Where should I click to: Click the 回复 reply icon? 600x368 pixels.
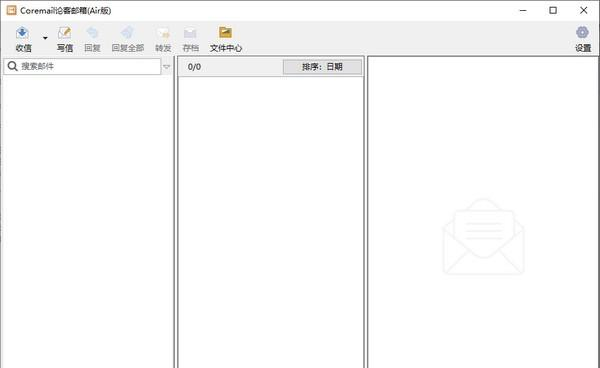click(x=92, y=33)
